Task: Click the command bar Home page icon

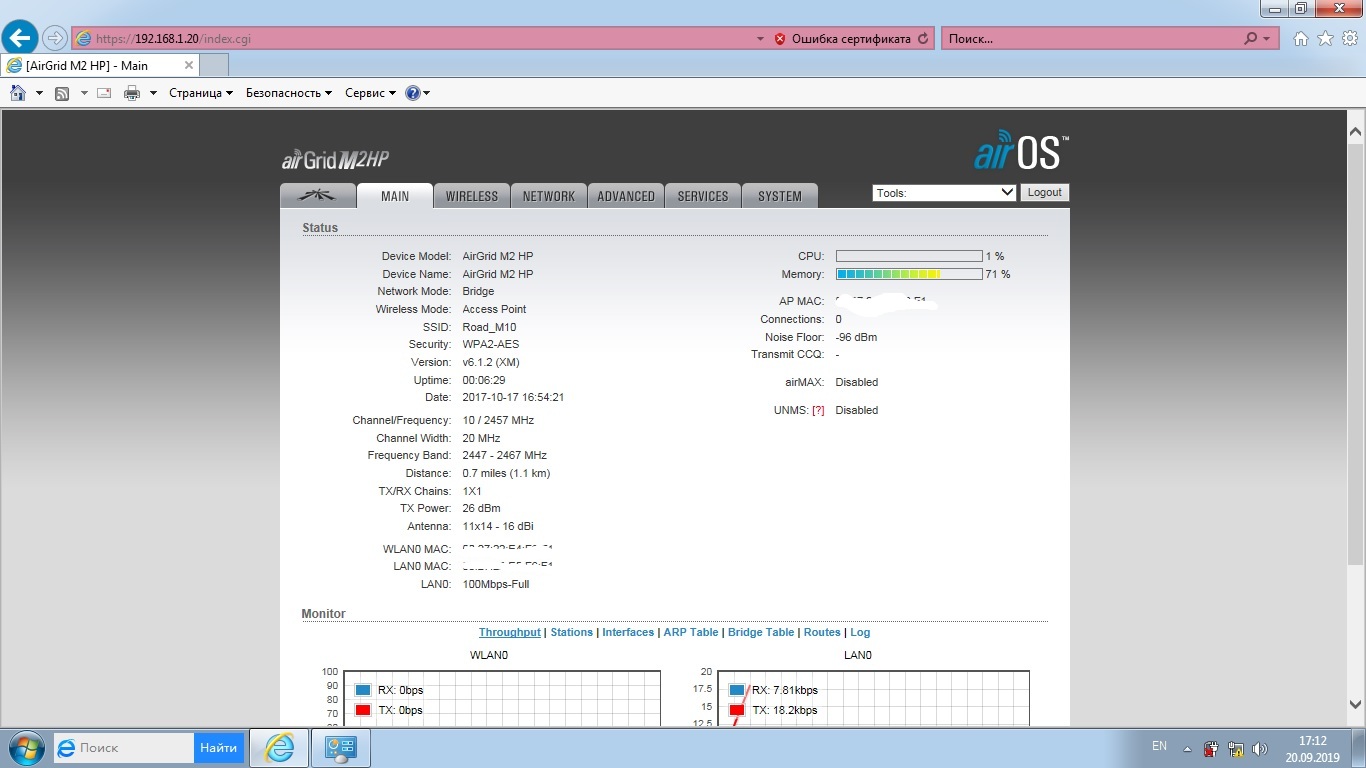Action: (17, 93)
